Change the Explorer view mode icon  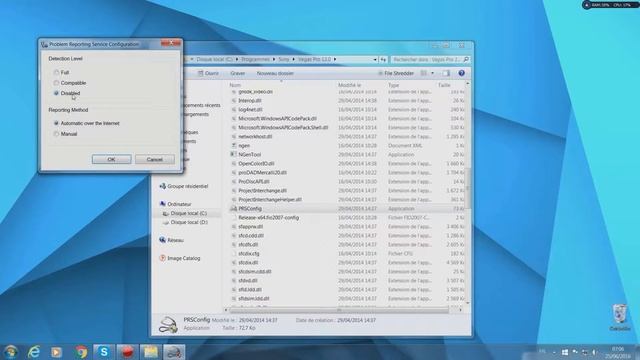(424, 73)
